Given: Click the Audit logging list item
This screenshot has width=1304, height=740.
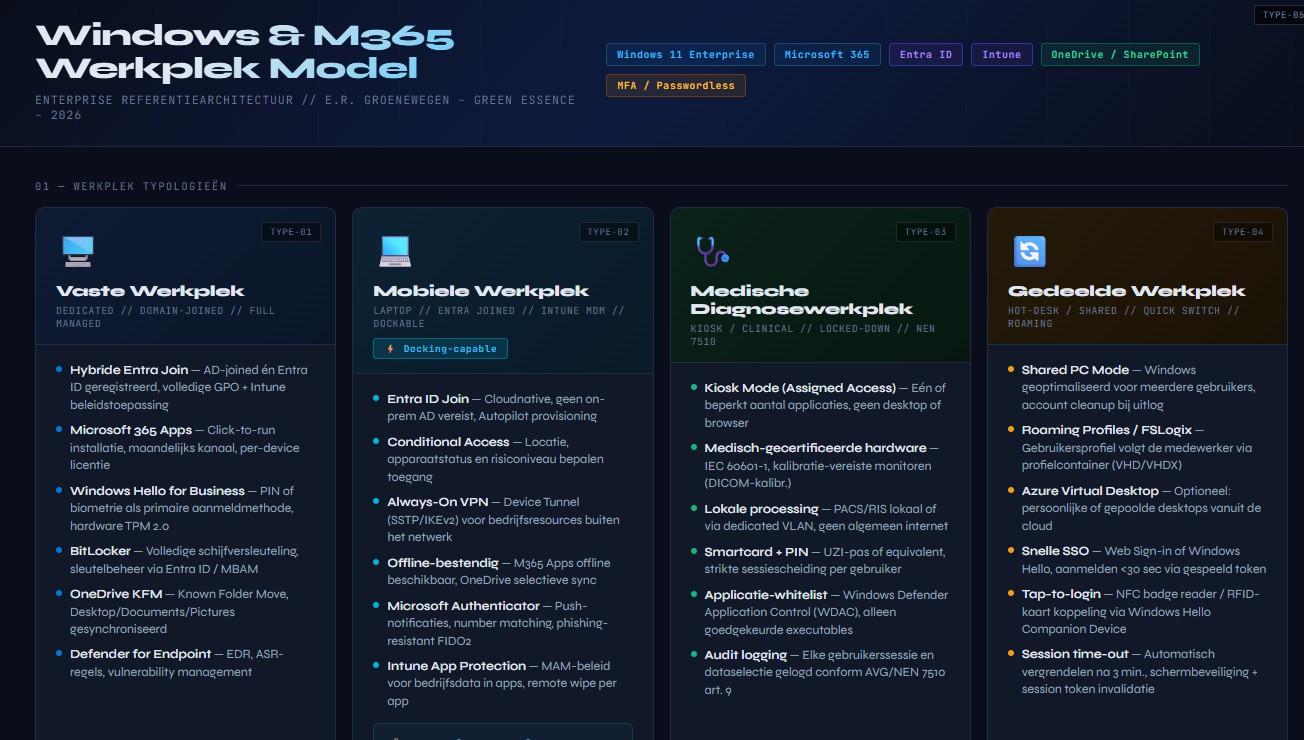Looking at the screenshot, I should click(x=820, y=672).
